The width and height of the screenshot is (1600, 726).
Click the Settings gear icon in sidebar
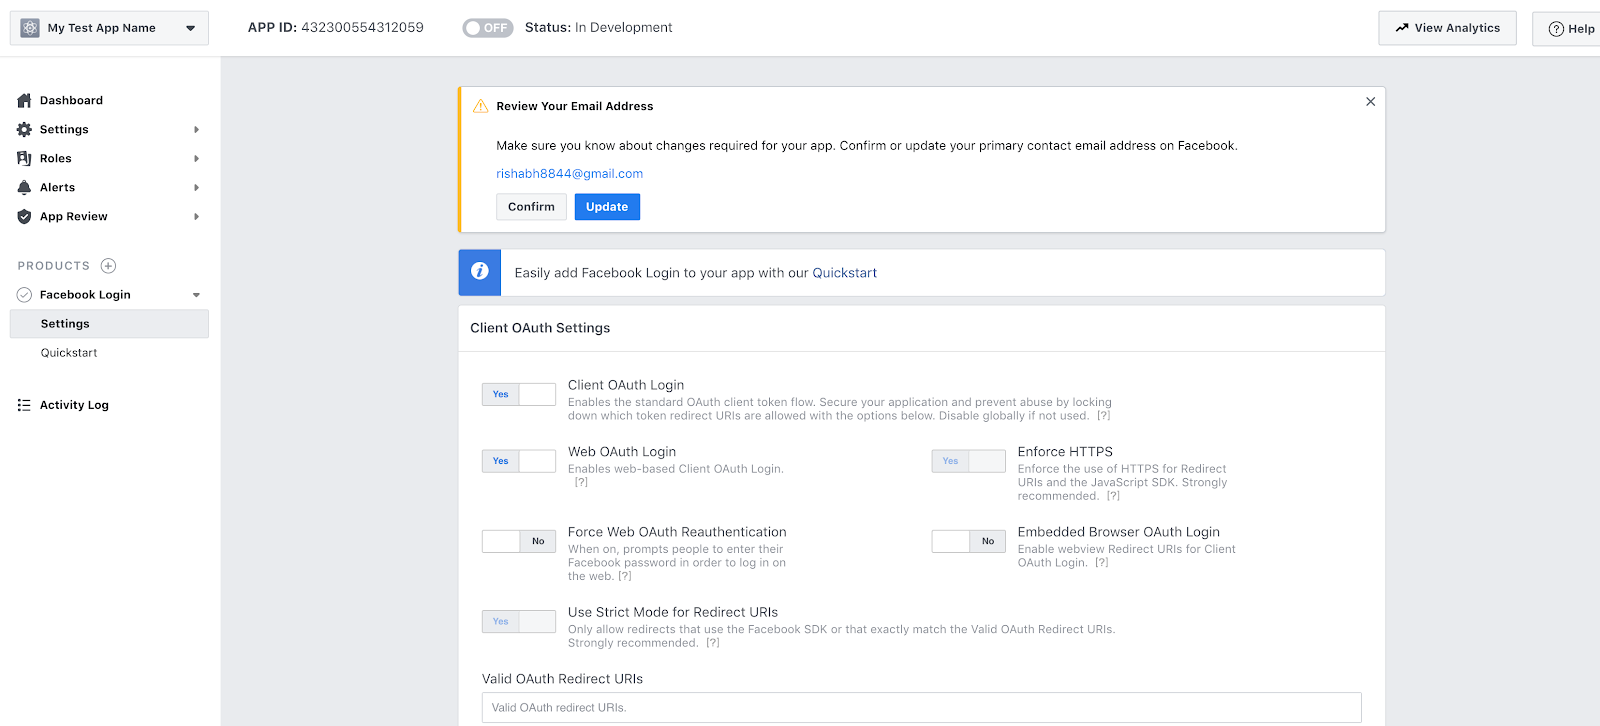24,129
